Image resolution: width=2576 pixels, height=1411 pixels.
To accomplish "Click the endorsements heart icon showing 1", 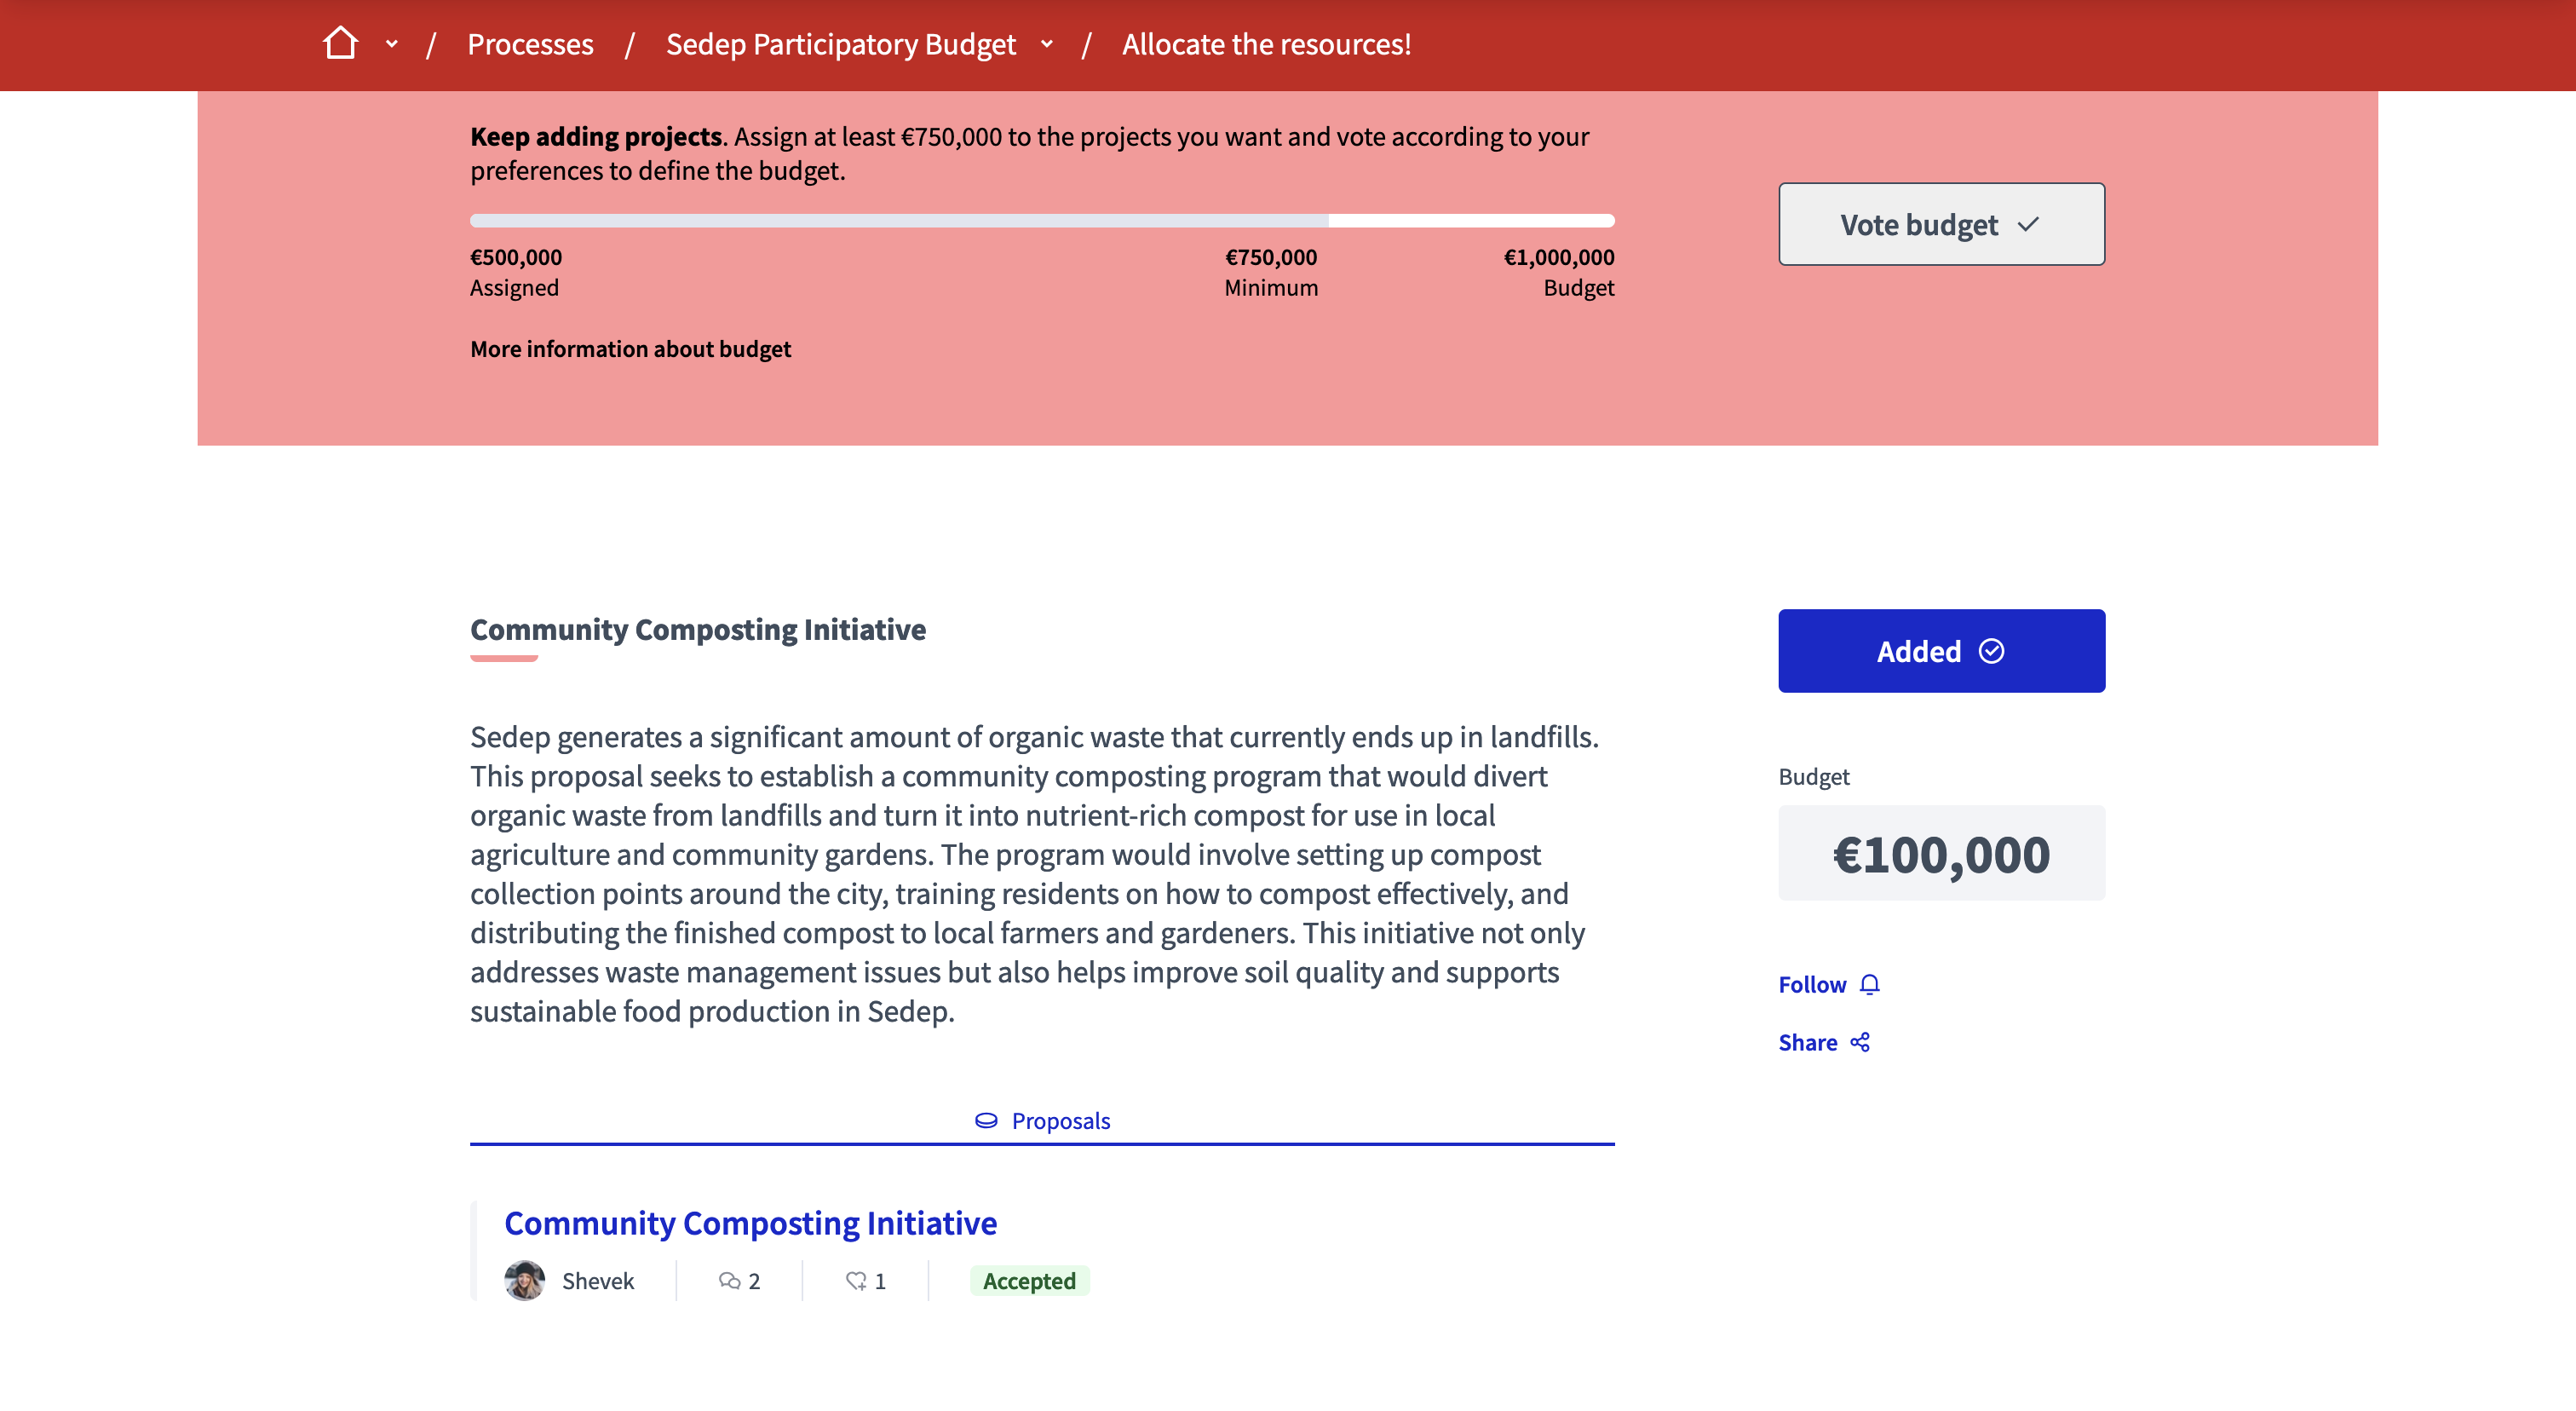I will [x=856, y=1281].
